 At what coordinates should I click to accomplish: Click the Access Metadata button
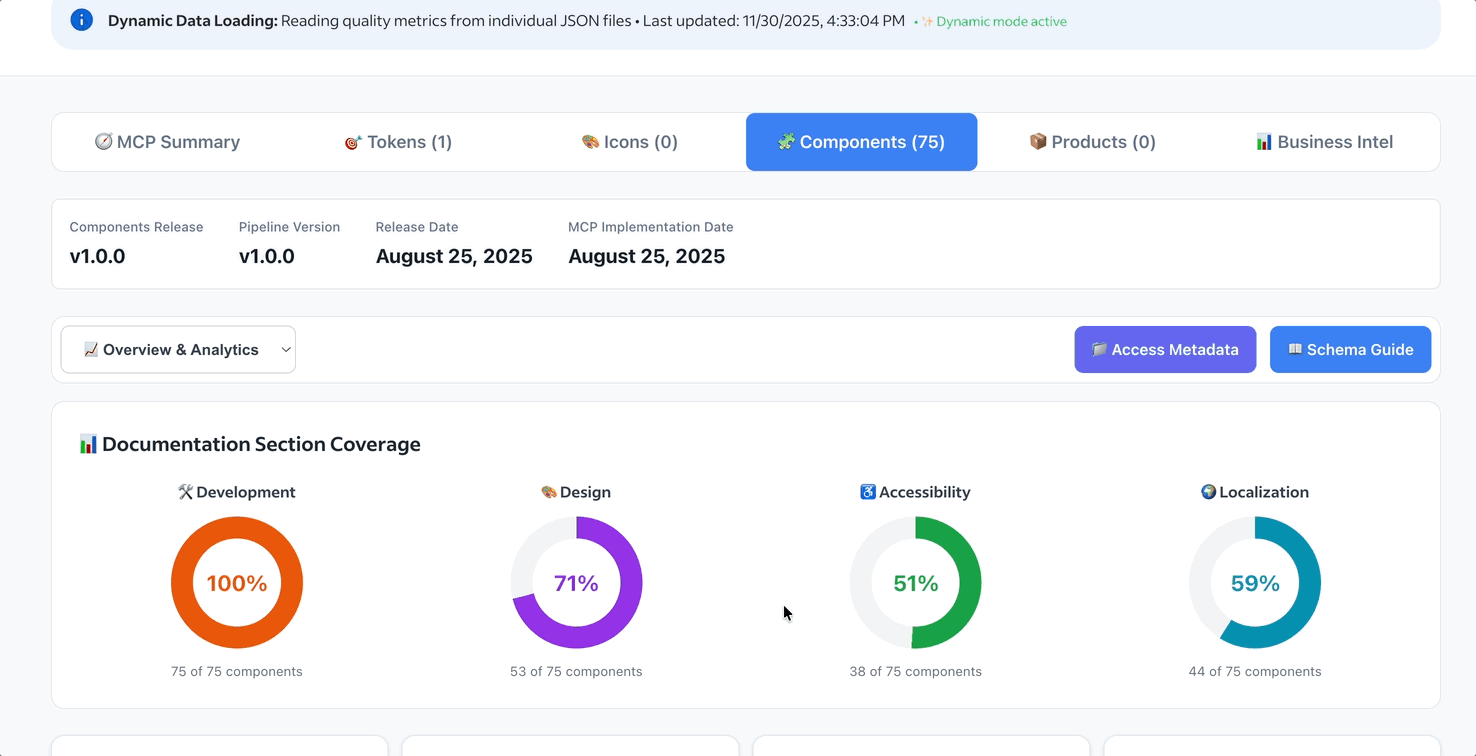(x=1165, y=349)
